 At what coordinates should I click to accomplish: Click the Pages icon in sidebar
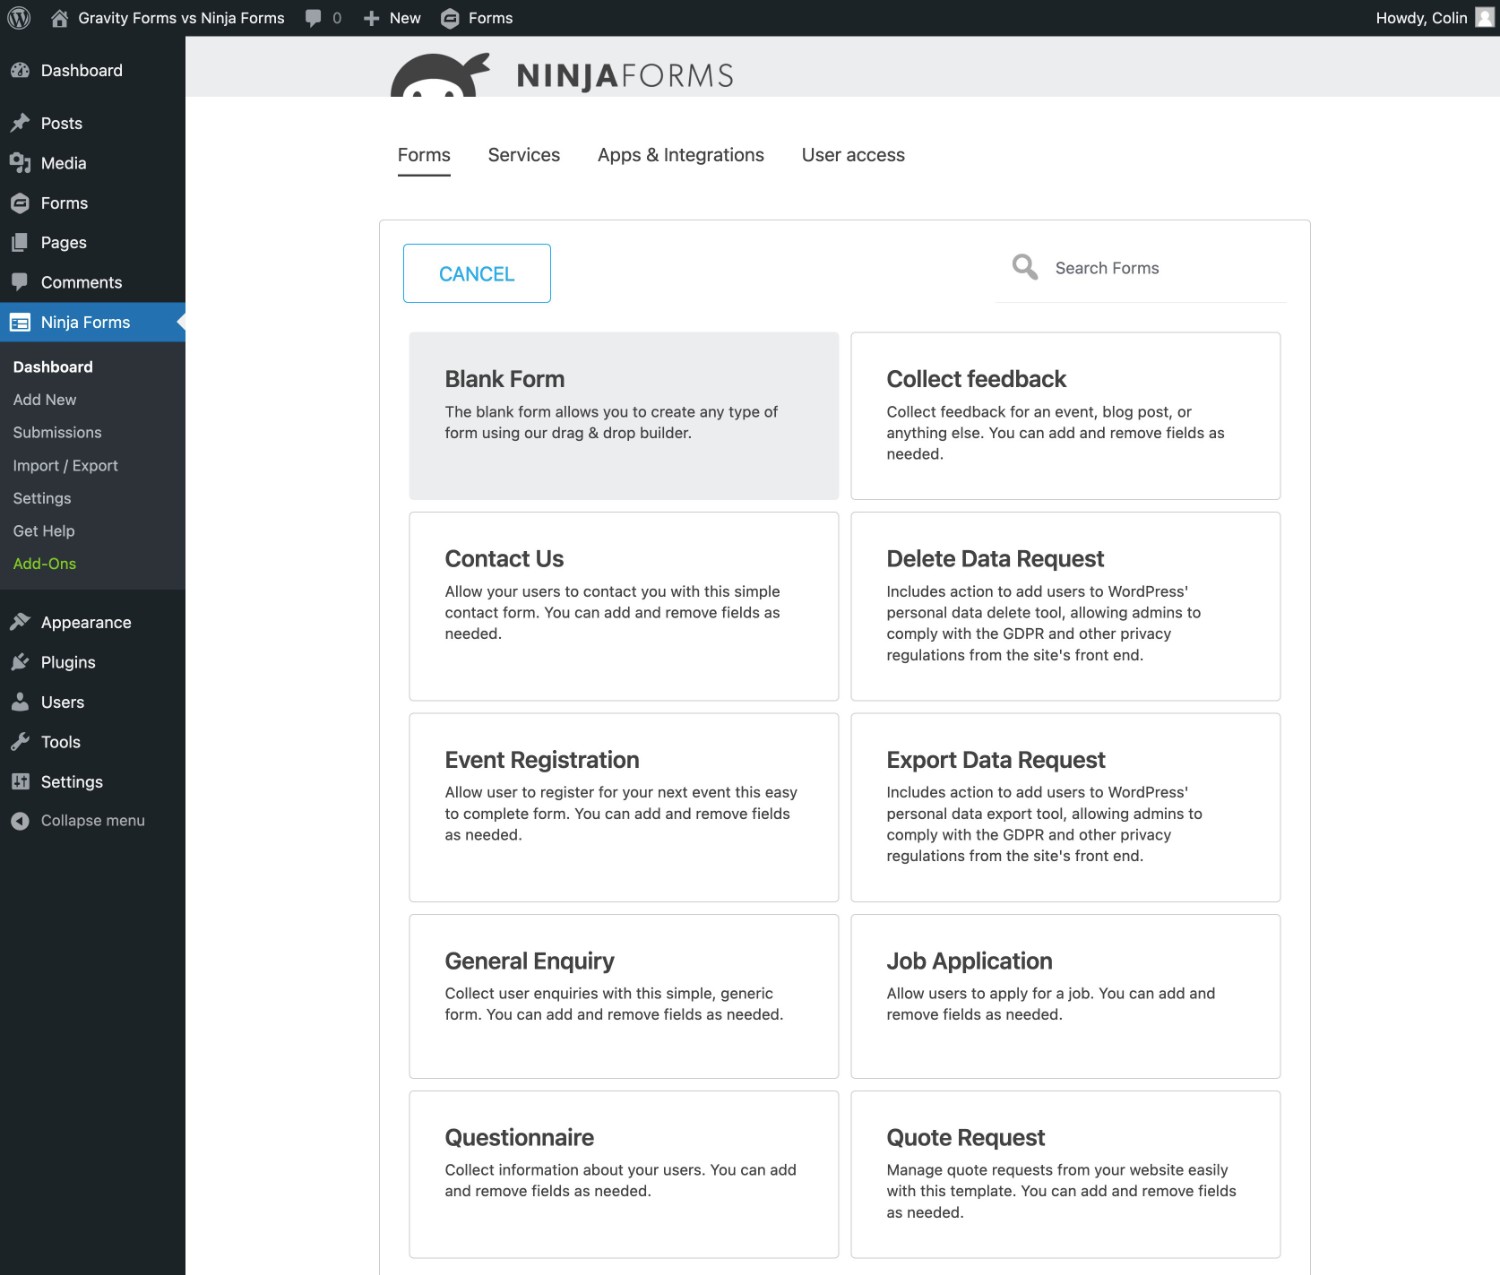coord(20,242)
